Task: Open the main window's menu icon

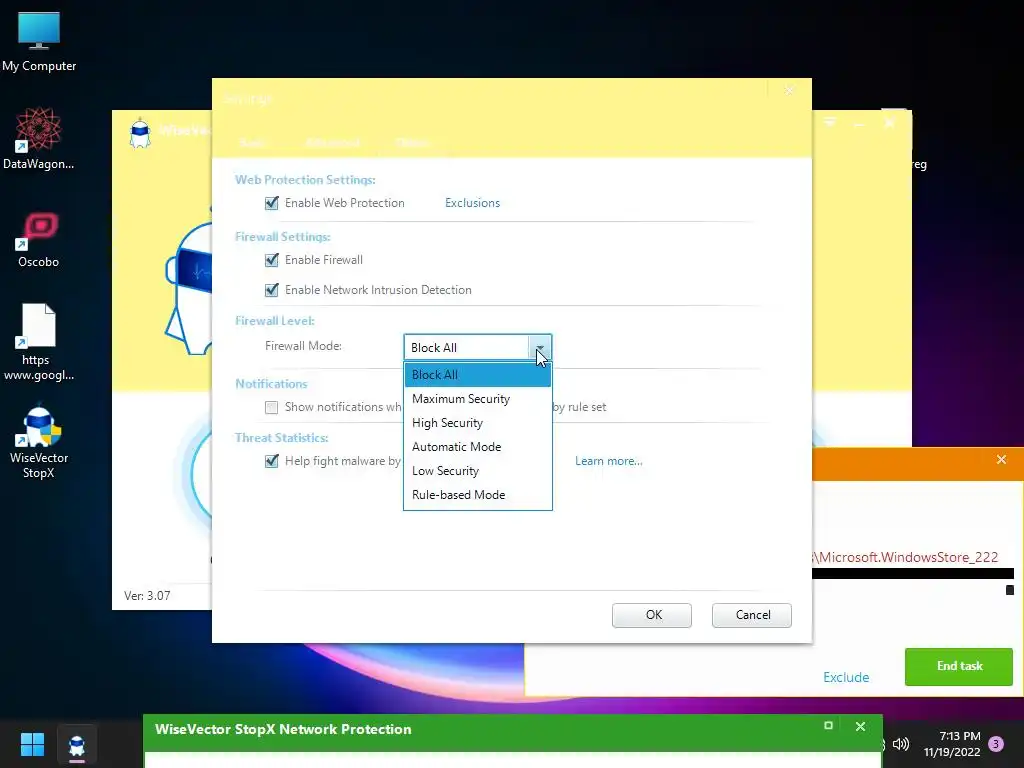Action: tap(830, 122)
